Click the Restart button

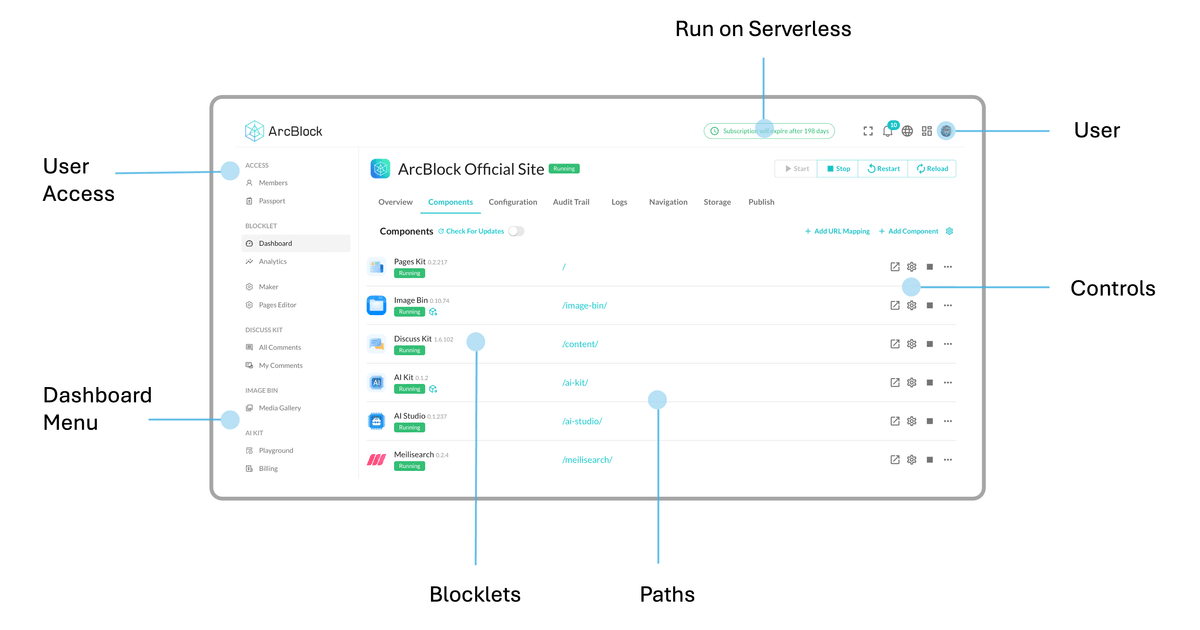point(883,169)
